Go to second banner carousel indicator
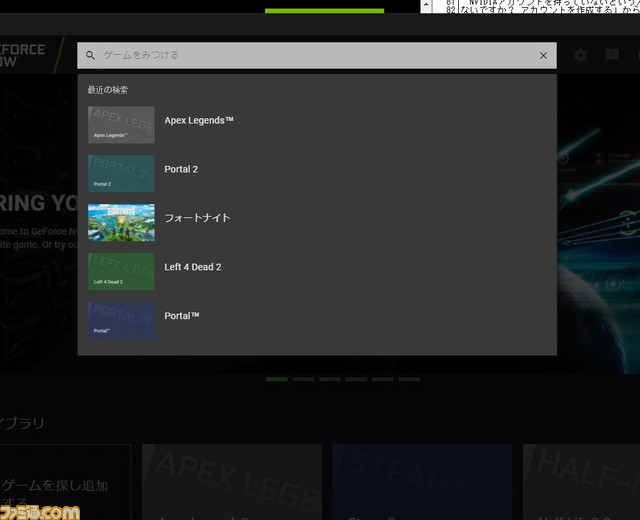The image size is (640, 520). coord(303,379)
